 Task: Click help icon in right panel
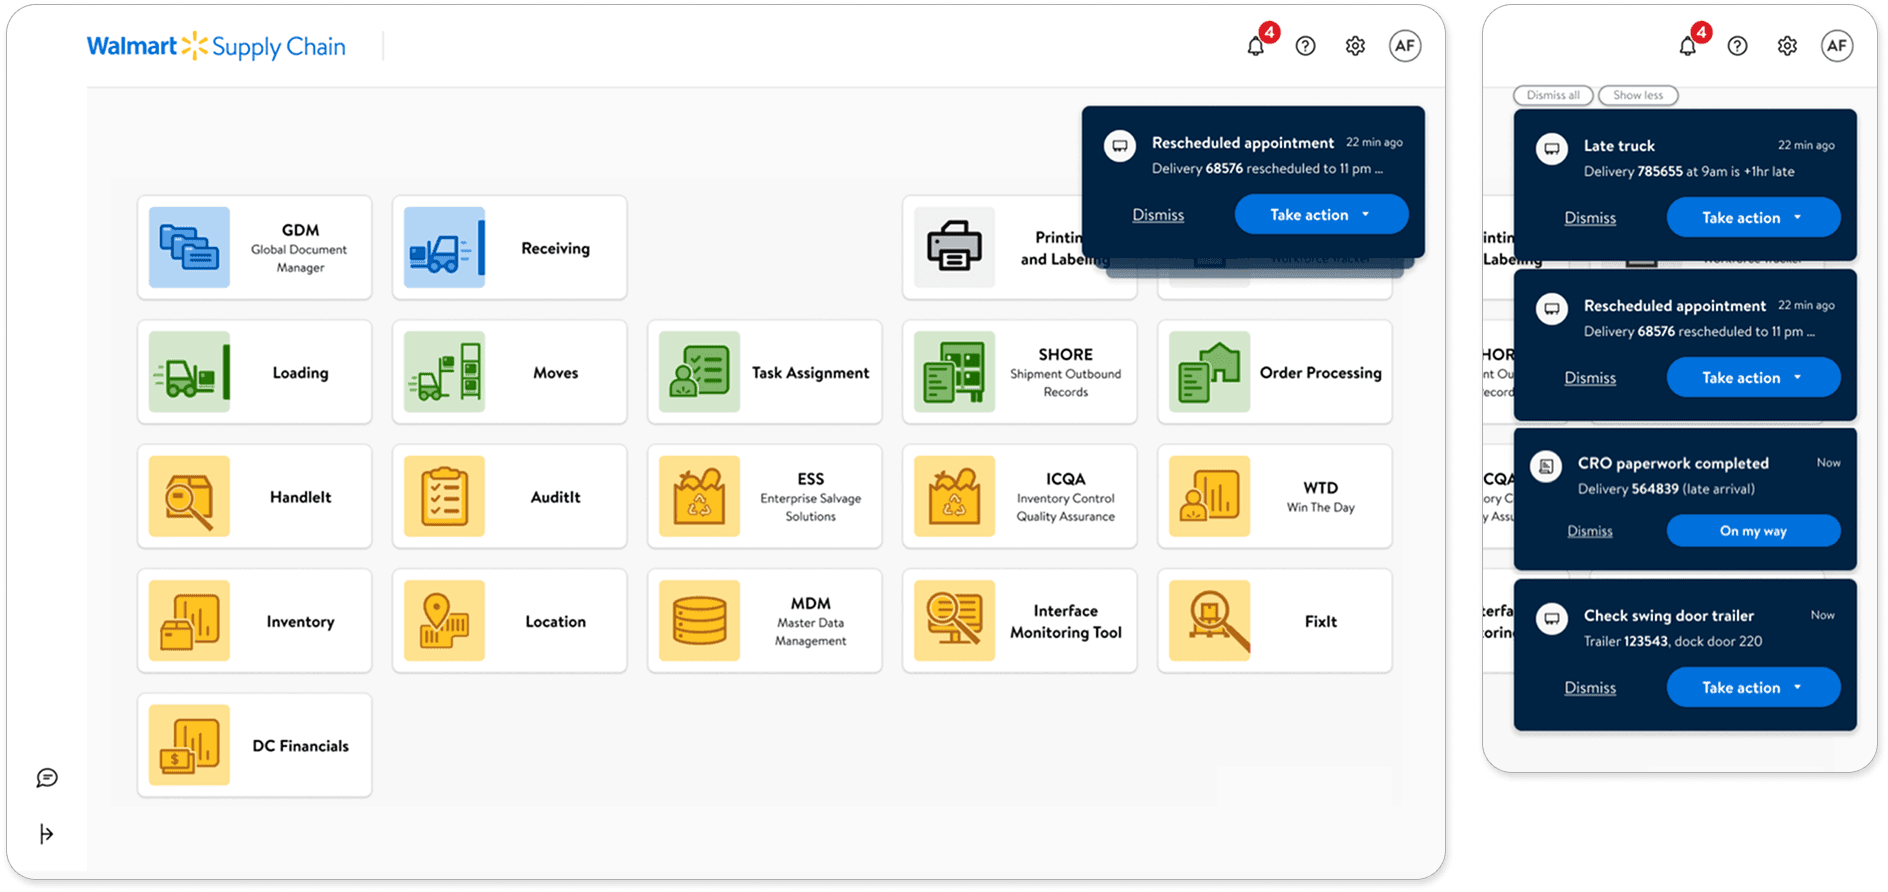coord(1737,46)
